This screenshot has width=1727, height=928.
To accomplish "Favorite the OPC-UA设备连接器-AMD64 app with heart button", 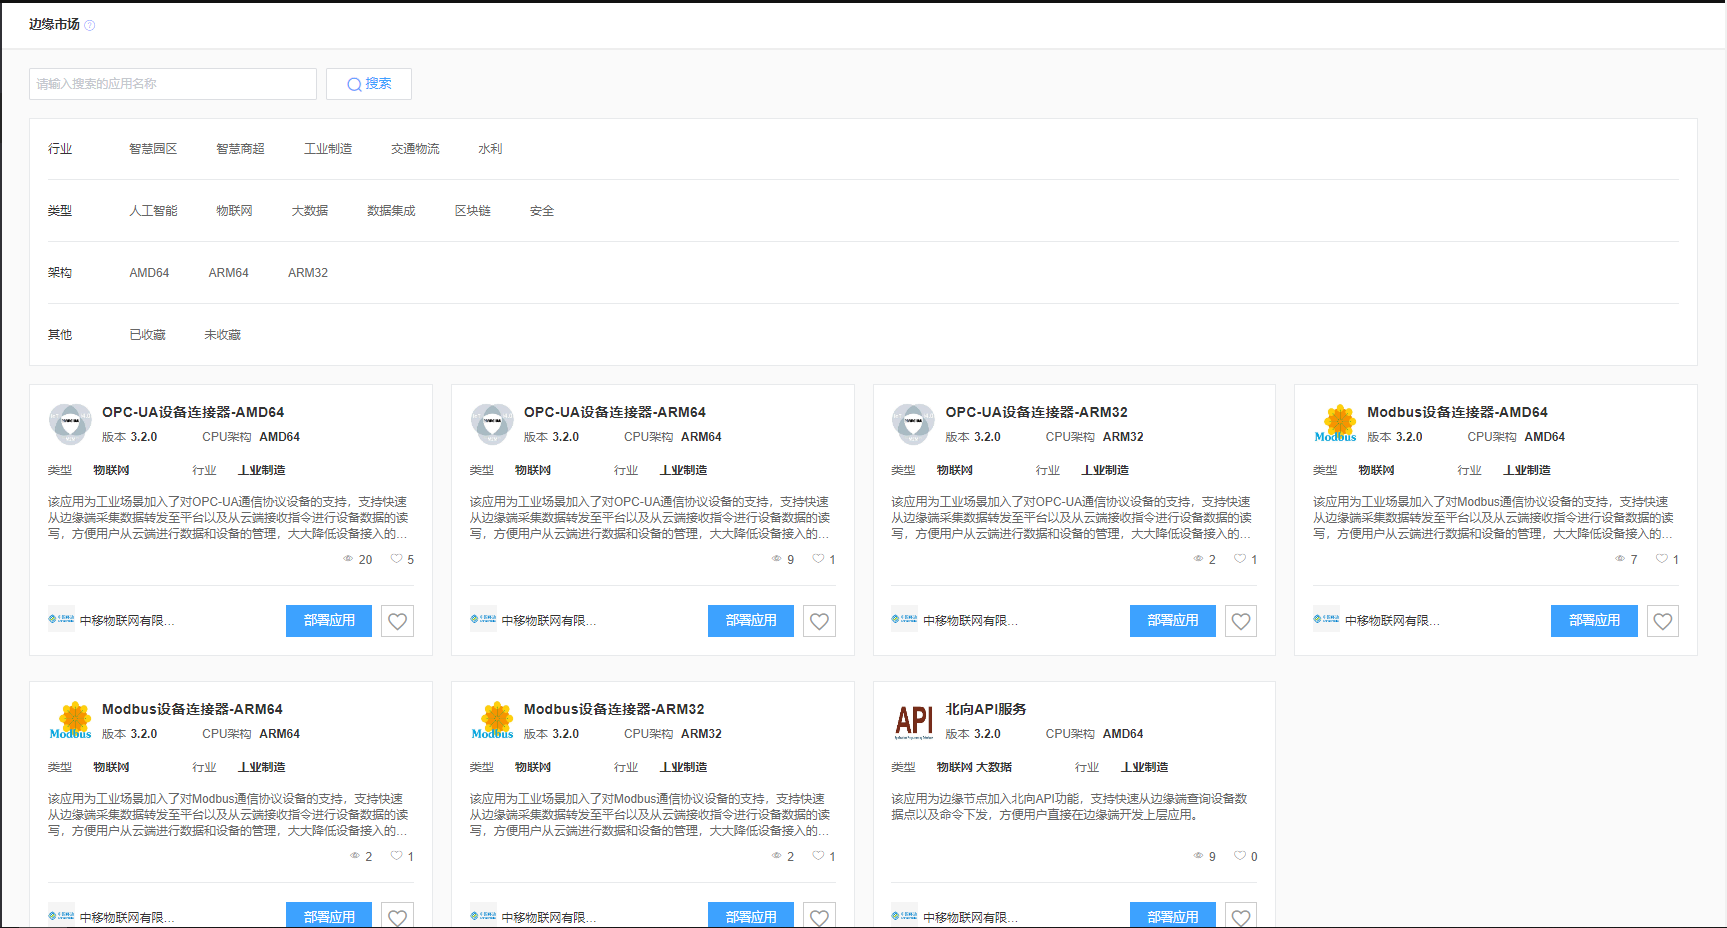I will tap(397, 621).
